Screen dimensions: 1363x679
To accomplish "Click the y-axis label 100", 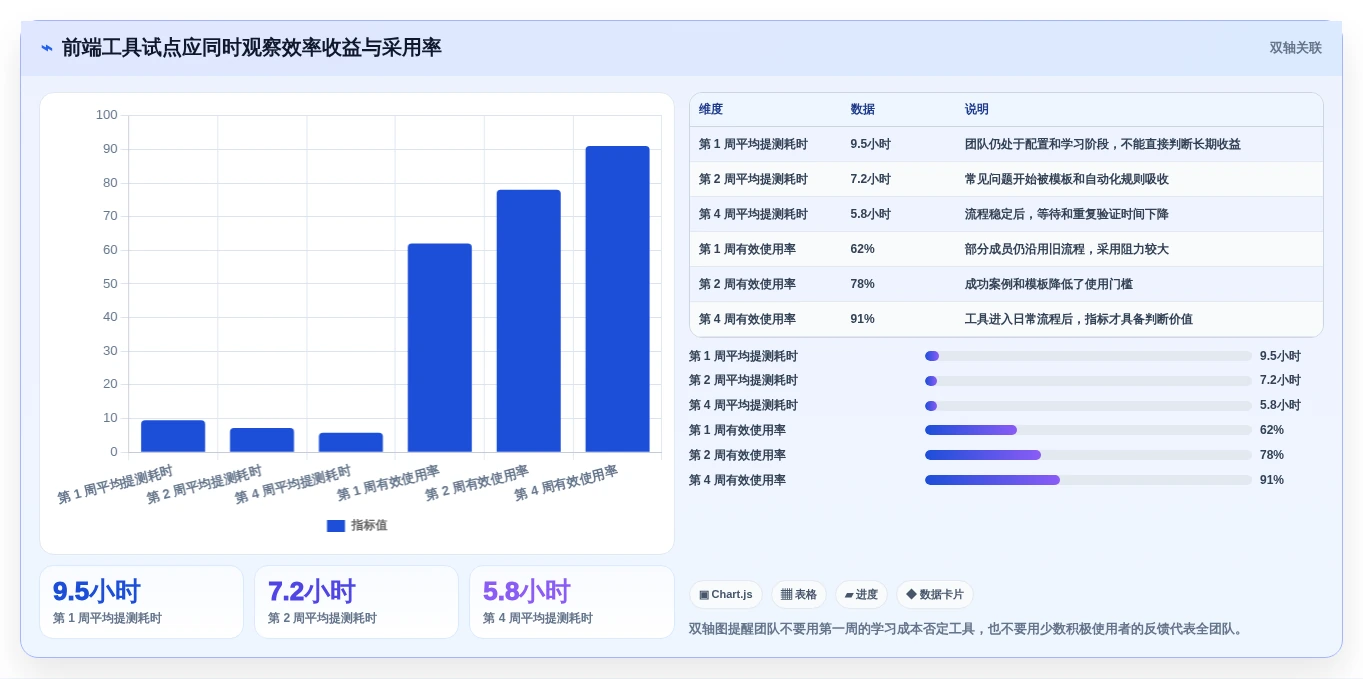I will 107,115.
